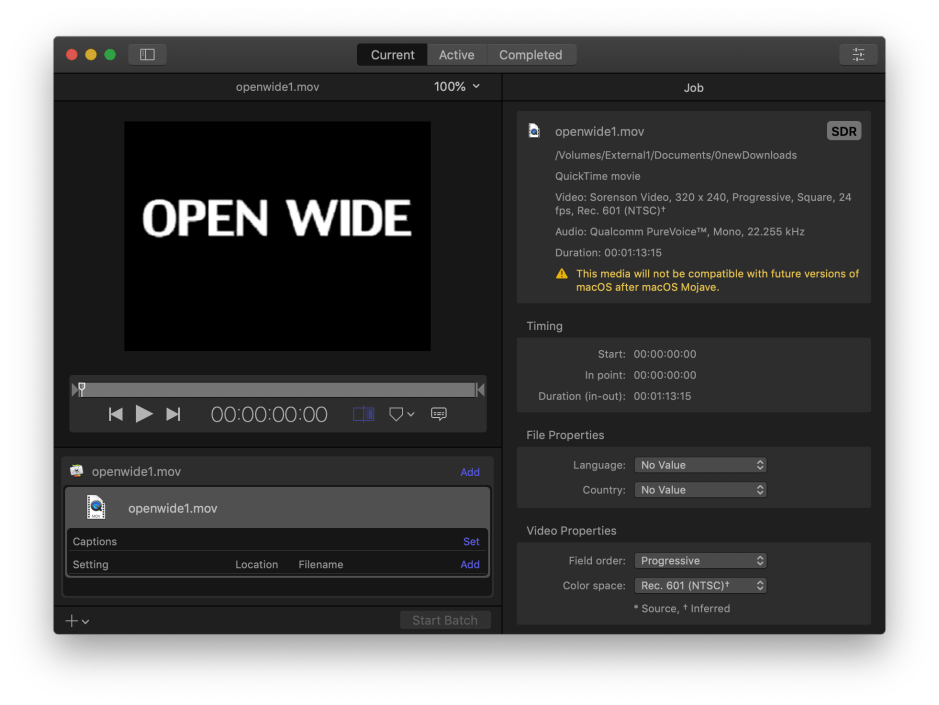Click the Play button under the preview
Viewport: 939px width, 705px height.
tap(144, 413)
